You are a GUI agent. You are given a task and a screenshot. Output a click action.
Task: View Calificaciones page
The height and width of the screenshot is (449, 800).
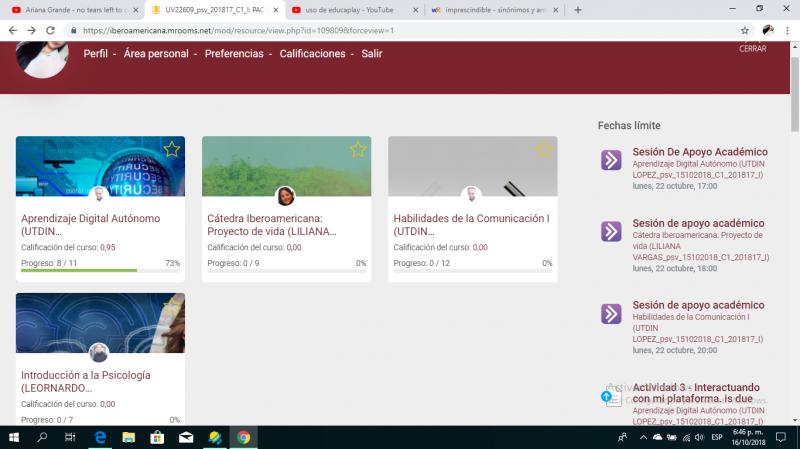[x=312, y=54]
